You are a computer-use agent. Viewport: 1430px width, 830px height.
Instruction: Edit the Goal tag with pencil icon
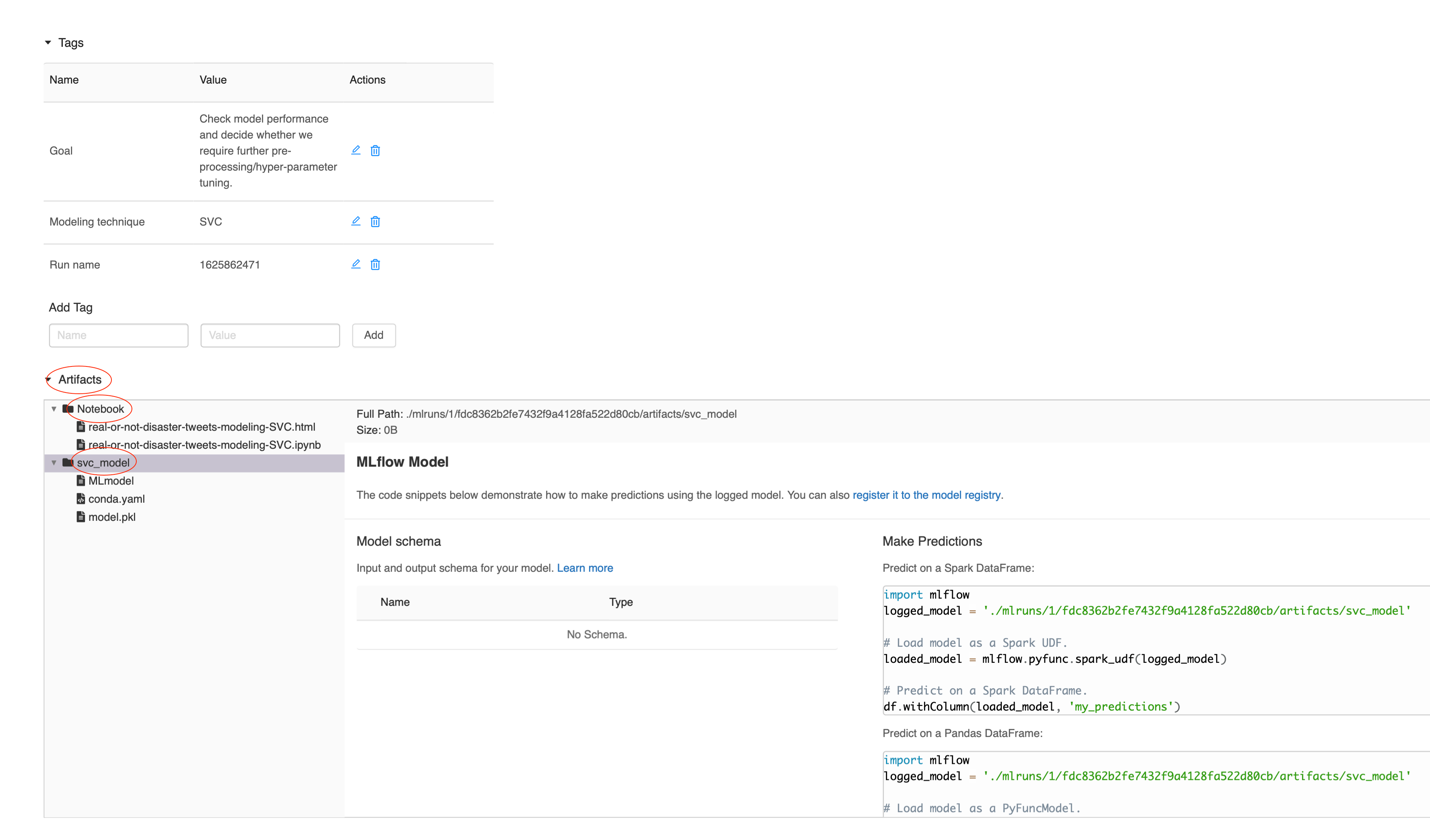[x=356, y=151]
